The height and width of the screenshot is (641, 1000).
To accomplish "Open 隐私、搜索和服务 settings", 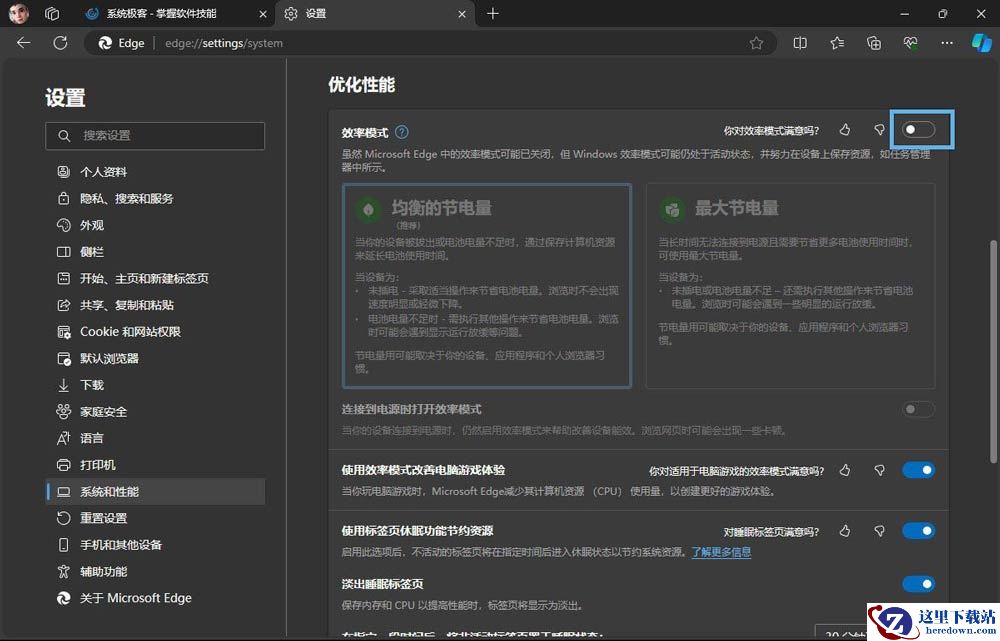I will click(155, 198).
